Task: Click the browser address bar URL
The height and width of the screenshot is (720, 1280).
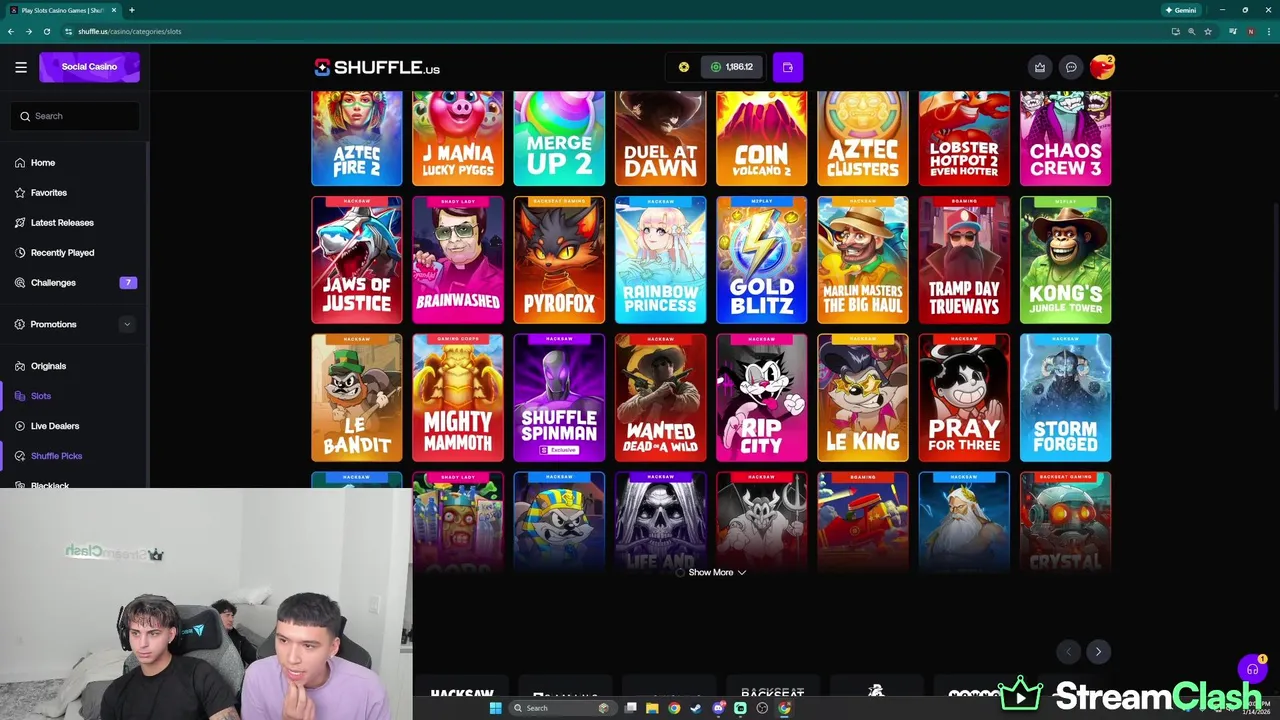Action: coord(130,31)
